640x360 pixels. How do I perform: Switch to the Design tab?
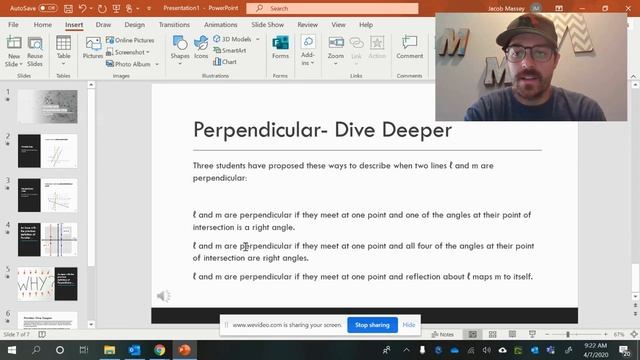[x=134, y=24]
